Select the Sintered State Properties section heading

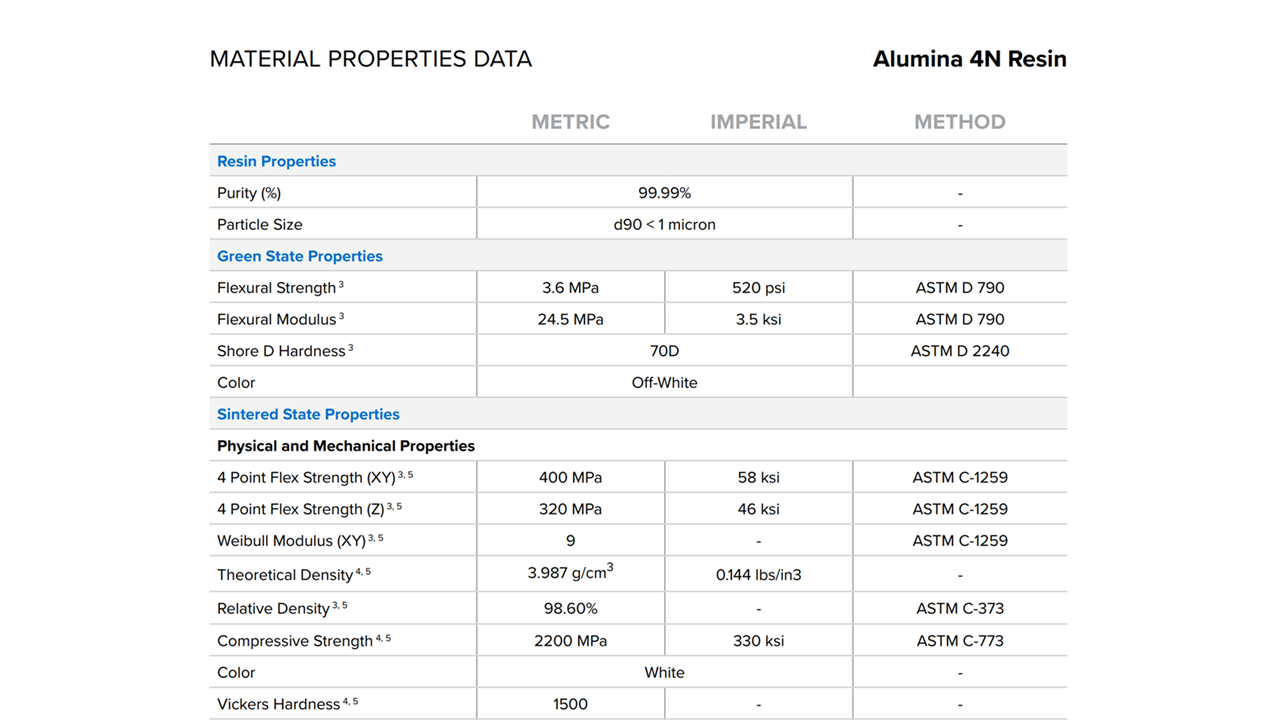click(x=308, y=414)
